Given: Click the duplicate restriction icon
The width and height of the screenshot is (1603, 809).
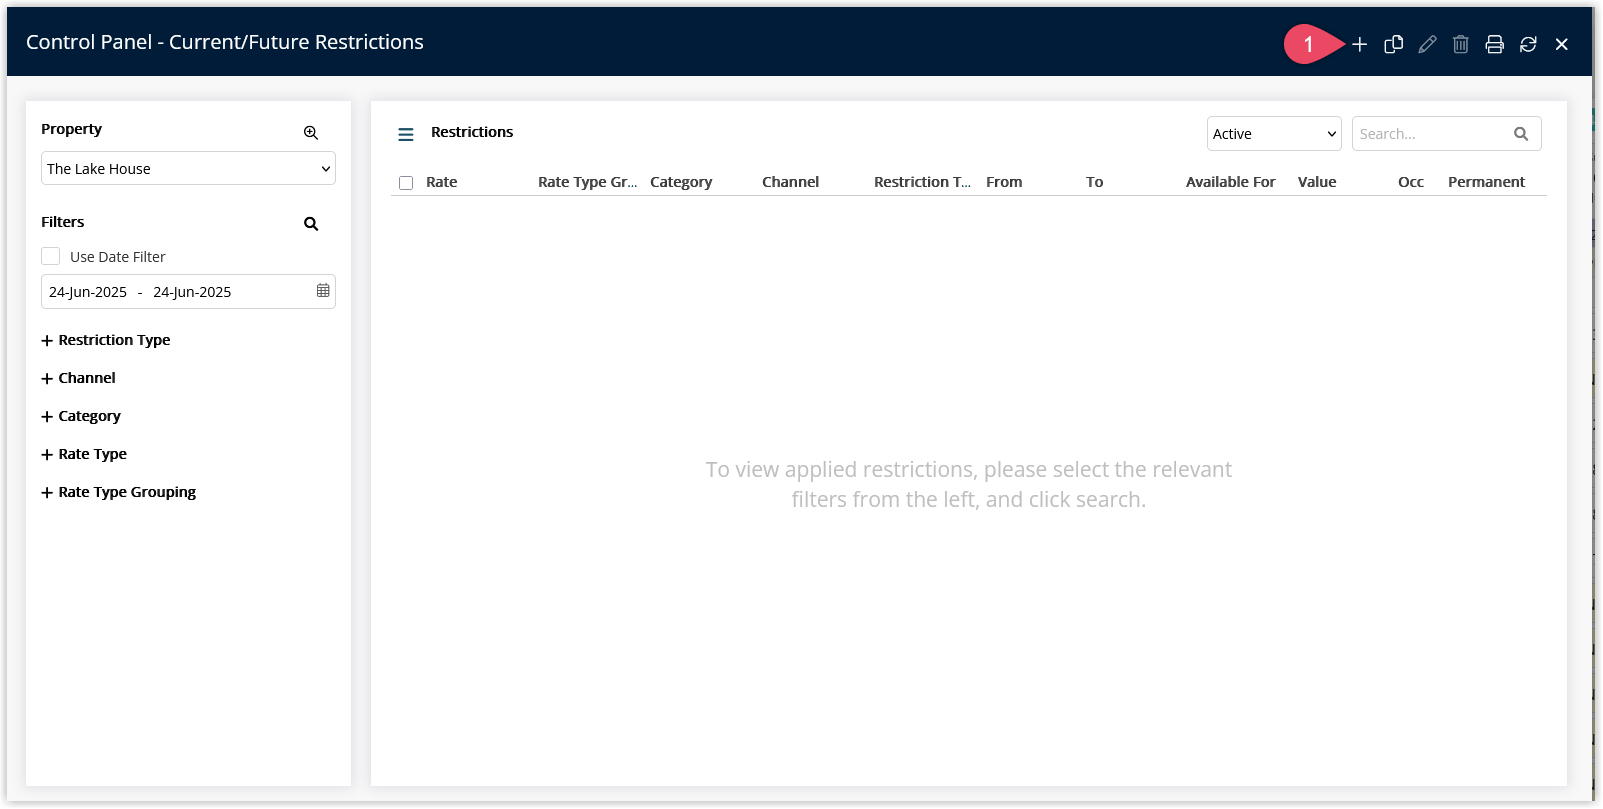Looking at the screenshot, I should pyautogui.click(x=1393, y=44).
